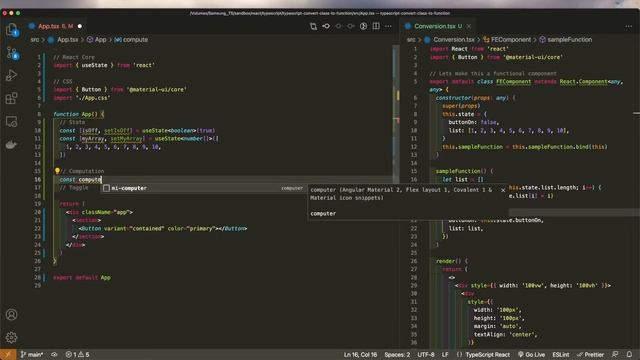
Task: Click the minimap scrollbar of the App.tsx editor
Action: point(396,114)
